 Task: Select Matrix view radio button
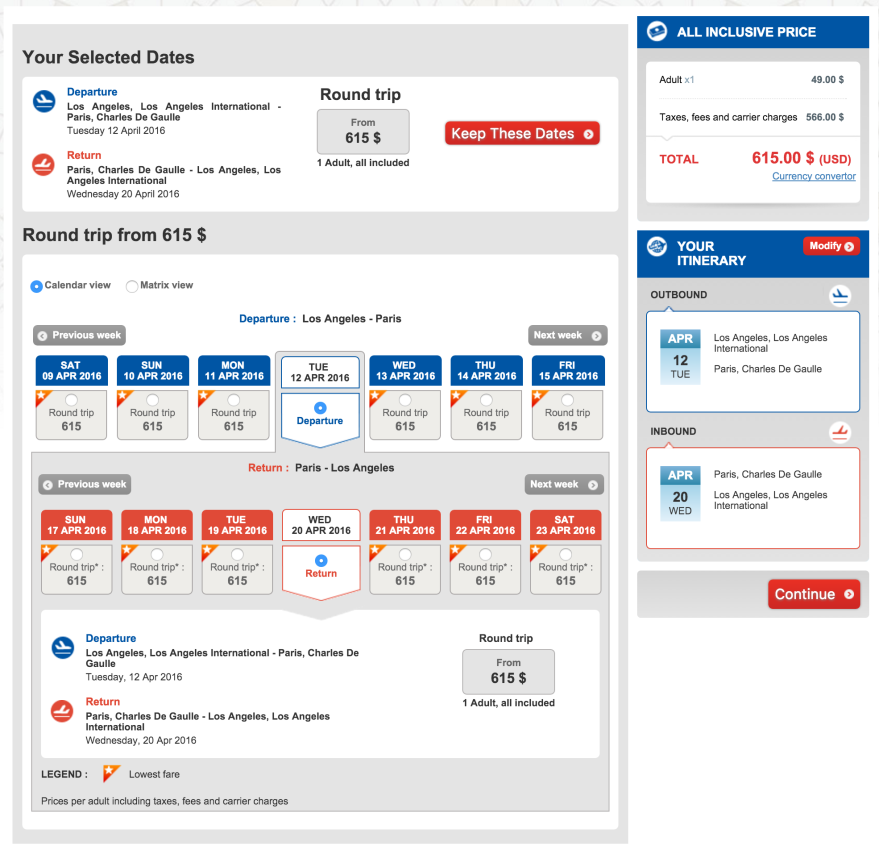[132, 287]
